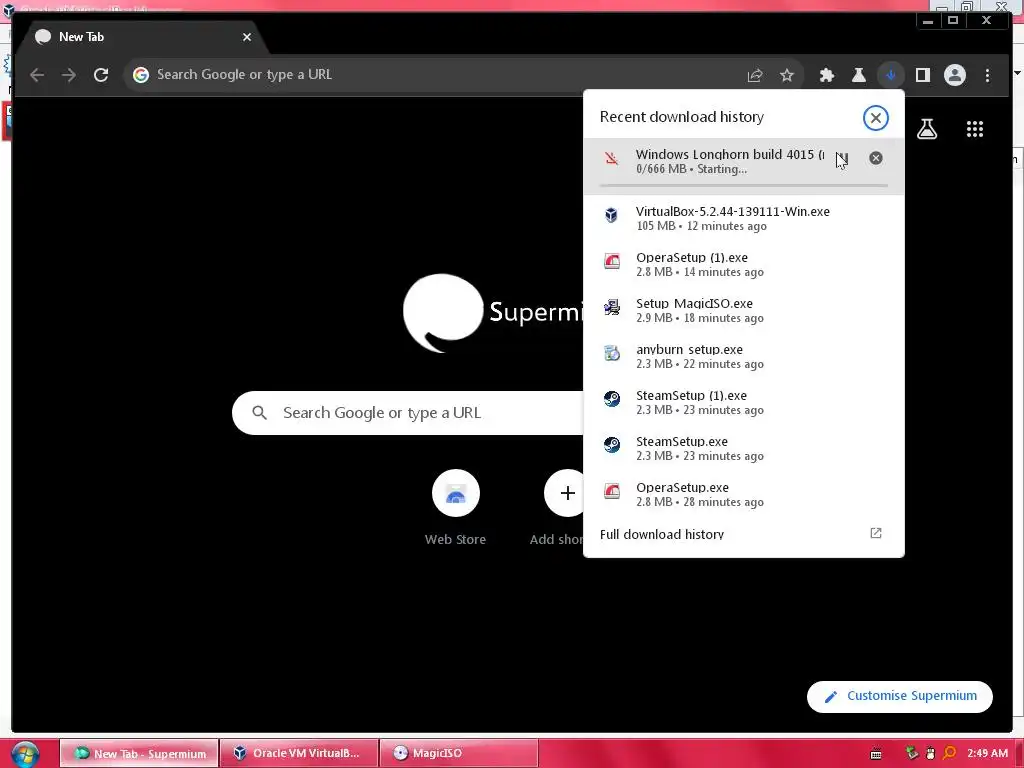The width and height of the screenshot is (1024, 768).
Task: Switch to MagicISO taskbar button
Action: point(458,753)
